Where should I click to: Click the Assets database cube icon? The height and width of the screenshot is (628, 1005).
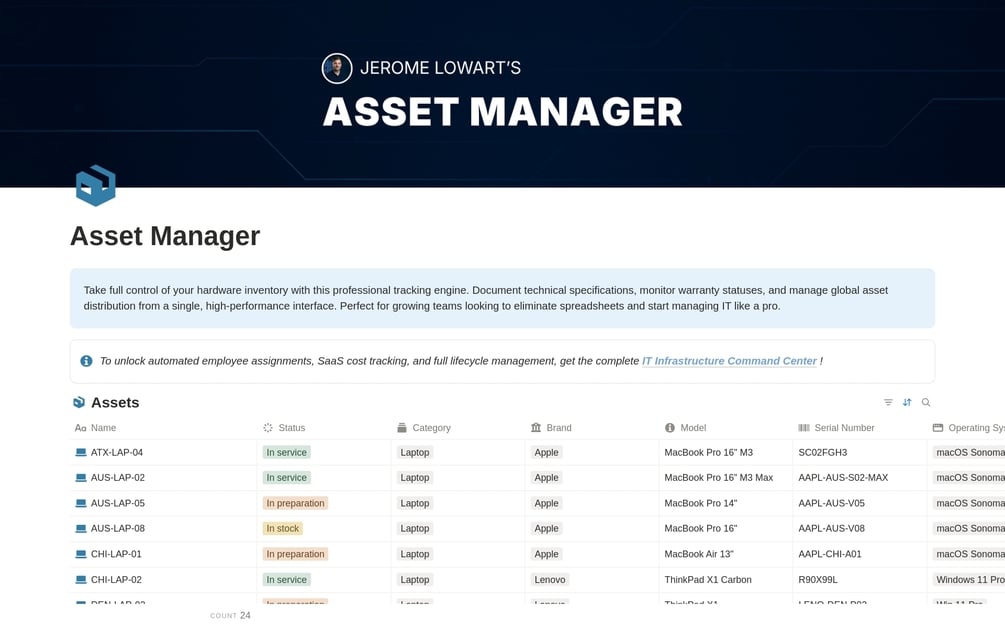[x=79, y=402]
